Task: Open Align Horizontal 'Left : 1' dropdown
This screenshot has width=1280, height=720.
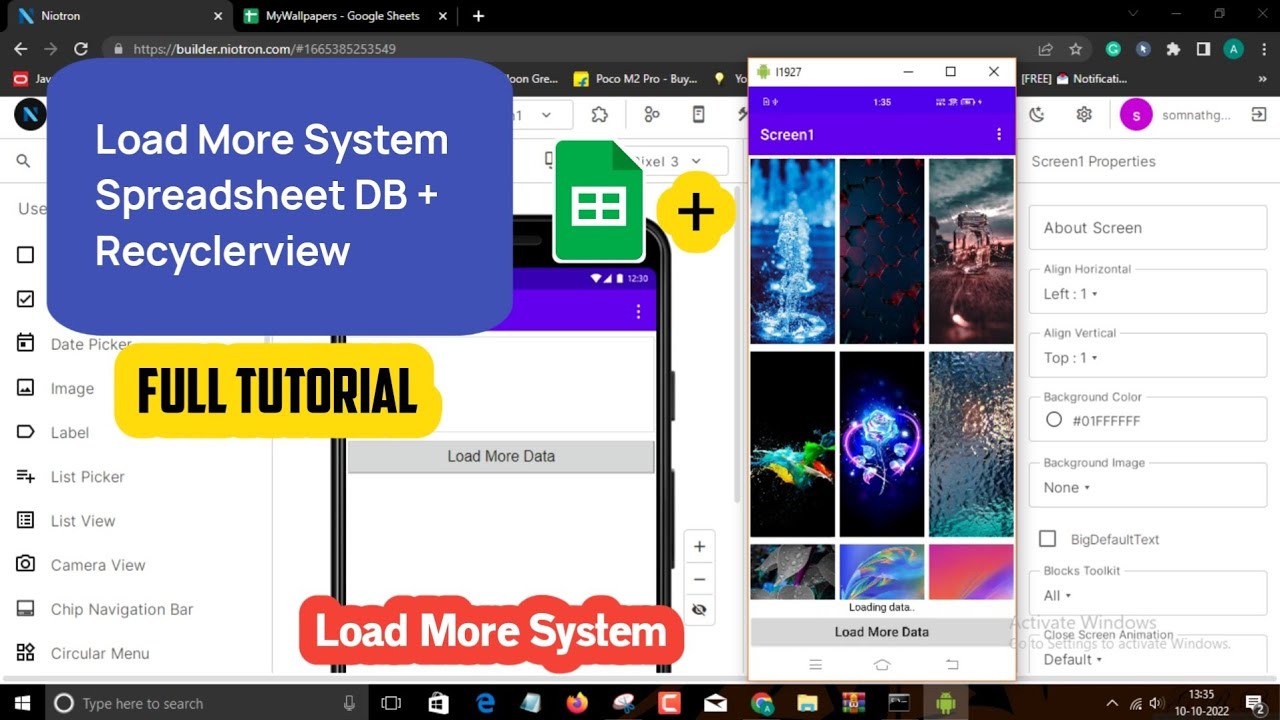Action: [1148, 293]
